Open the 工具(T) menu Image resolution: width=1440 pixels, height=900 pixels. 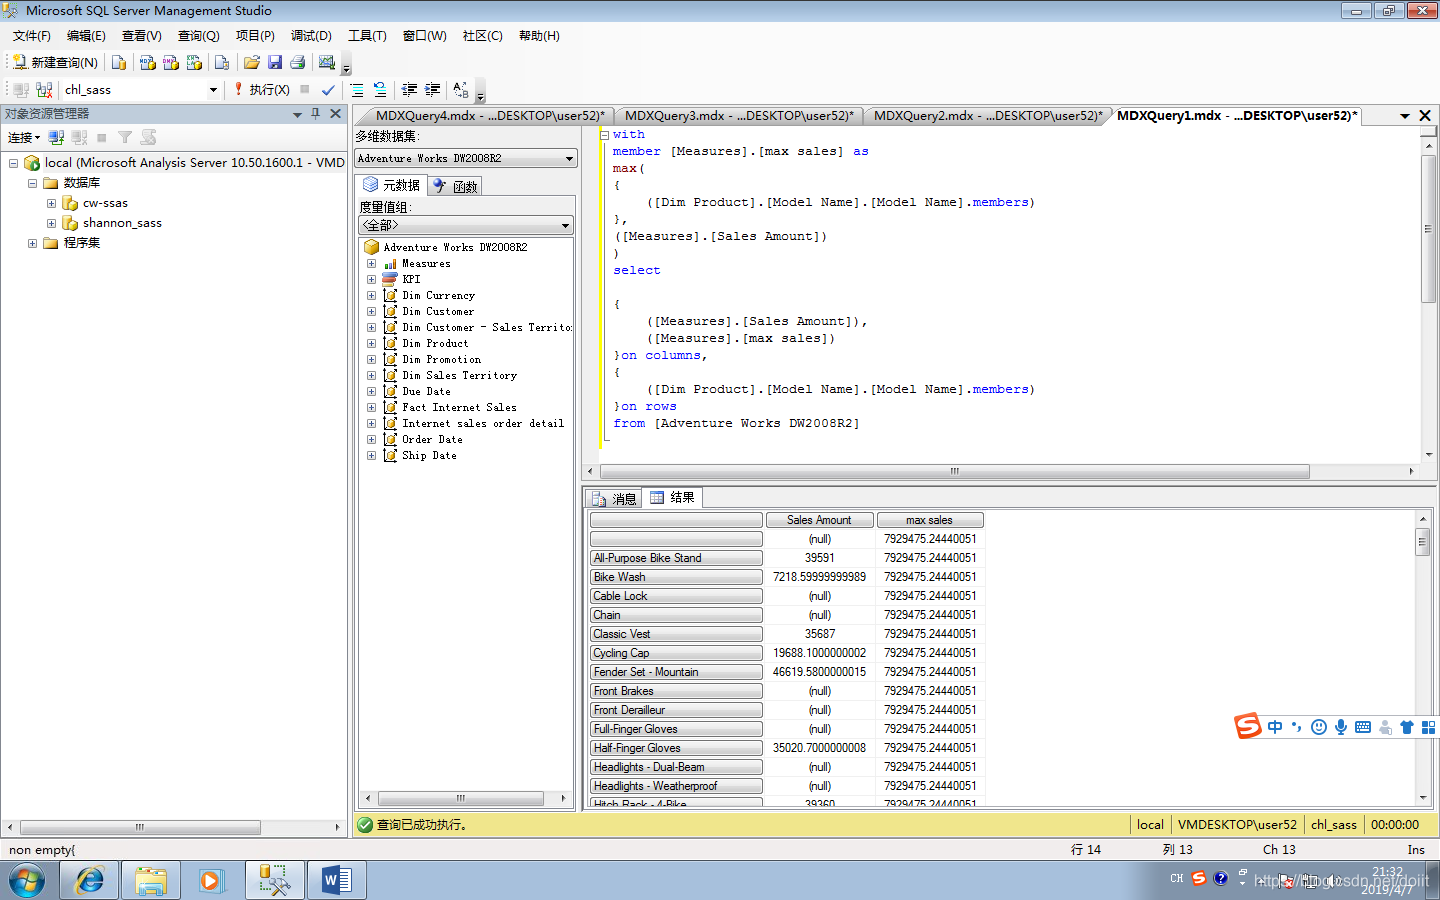coord(367,36)
